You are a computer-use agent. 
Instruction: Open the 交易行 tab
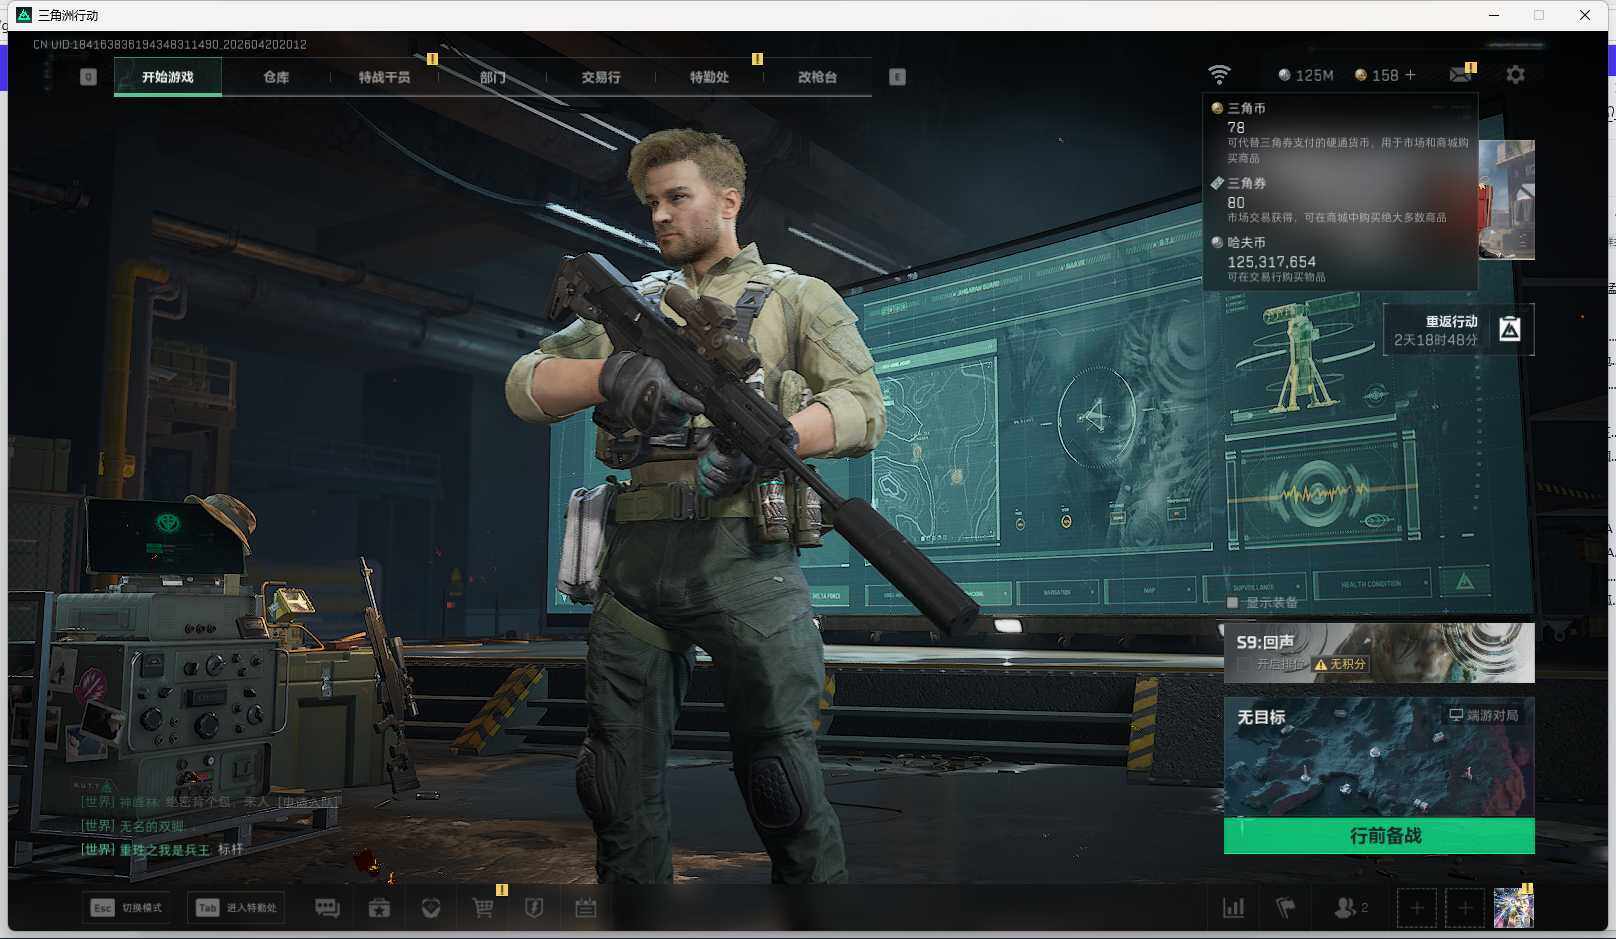[601, 77]
